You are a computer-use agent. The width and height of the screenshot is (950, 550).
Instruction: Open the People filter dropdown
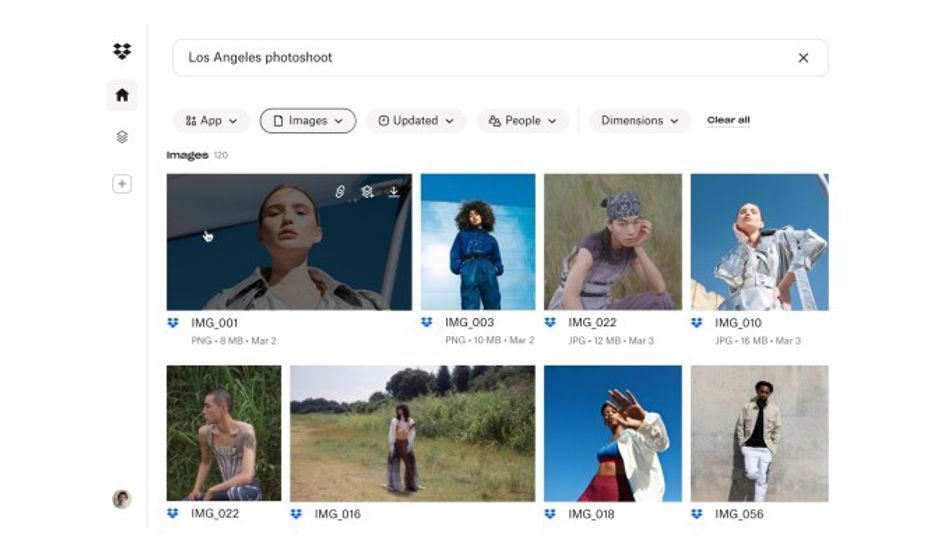[522, 121]
